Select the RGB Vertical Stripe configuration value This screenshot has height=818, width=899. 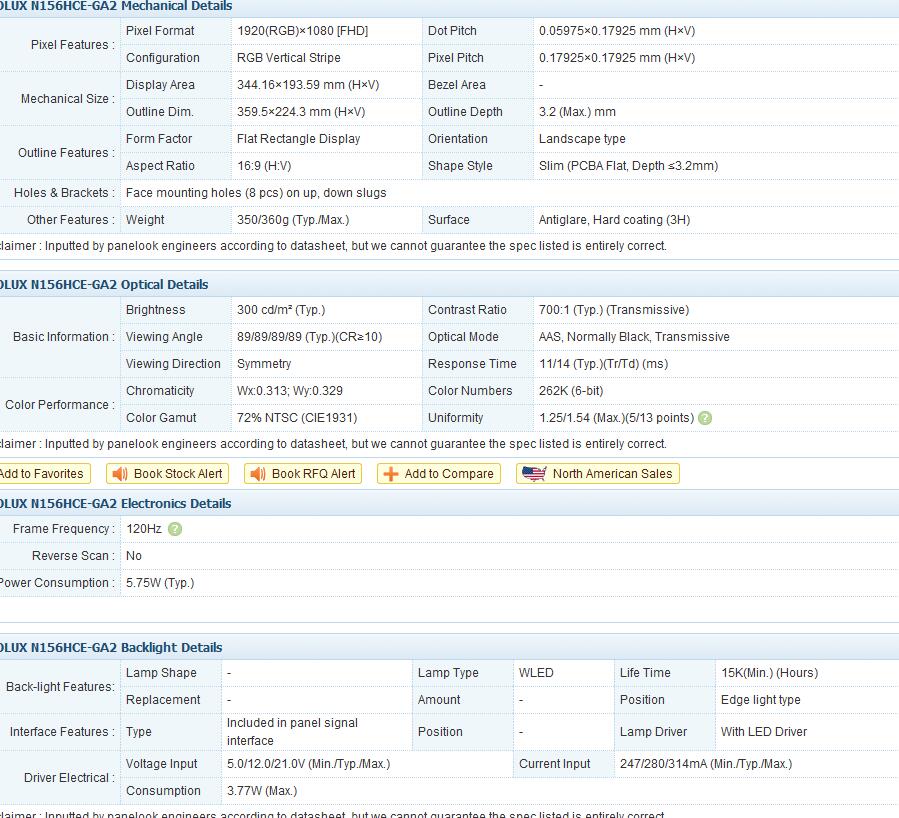pyautogui.click(x=289, y=58)
